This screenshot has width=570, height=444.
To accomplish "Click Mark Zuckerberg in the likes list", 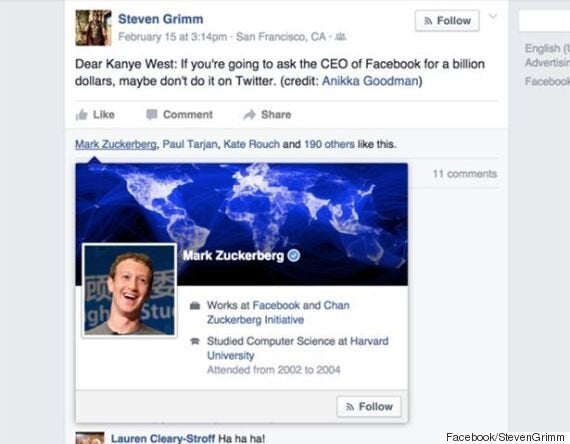I will coord(116,144).
